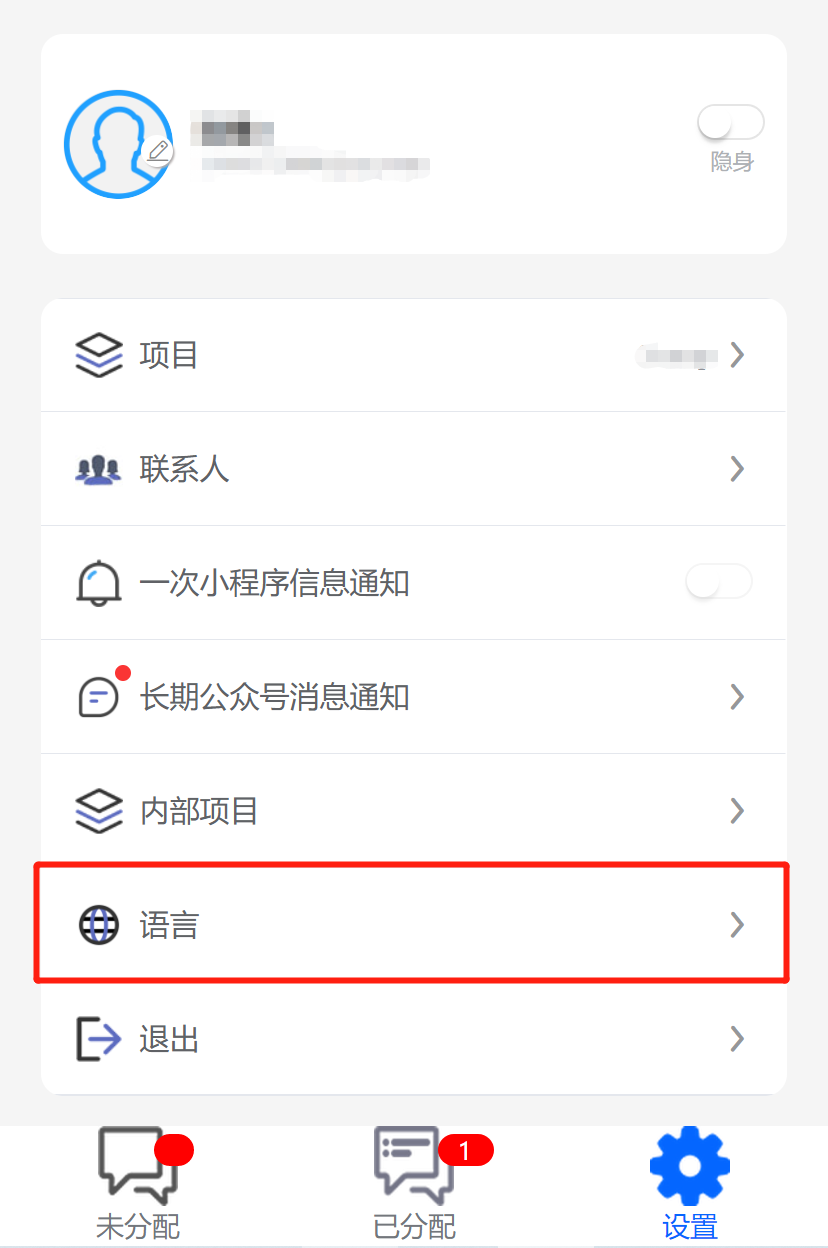Image resolution: width=828 pixels, height=1248 pixels.
Task: Open the user profile avatar picture
Action: pyautogui.click(x=117, y=144)
